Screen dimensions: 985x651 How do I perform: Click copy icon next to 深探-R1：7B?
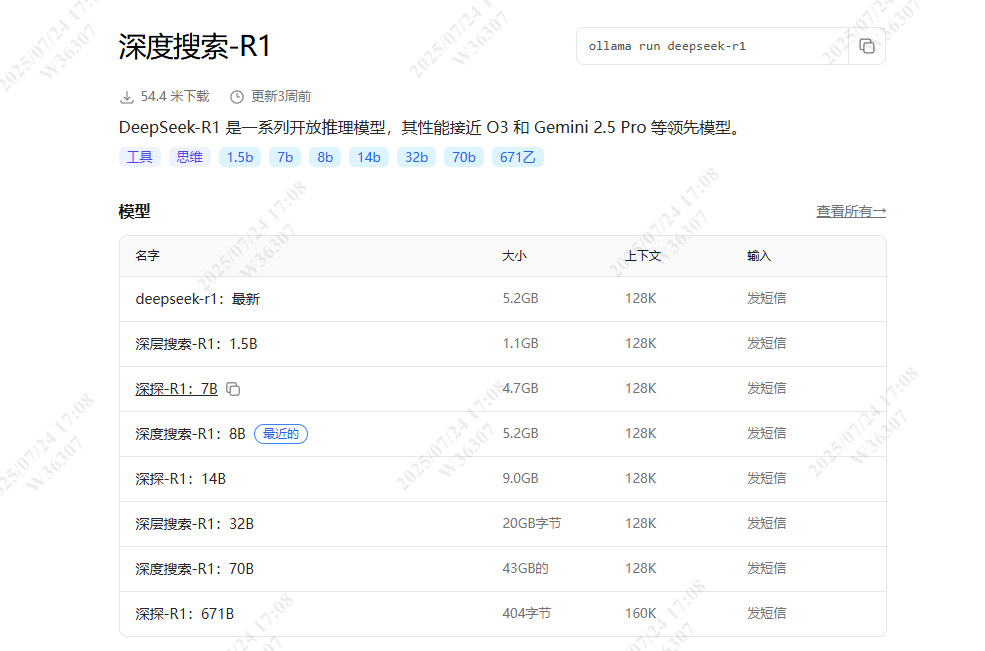[x=233, y=388]
